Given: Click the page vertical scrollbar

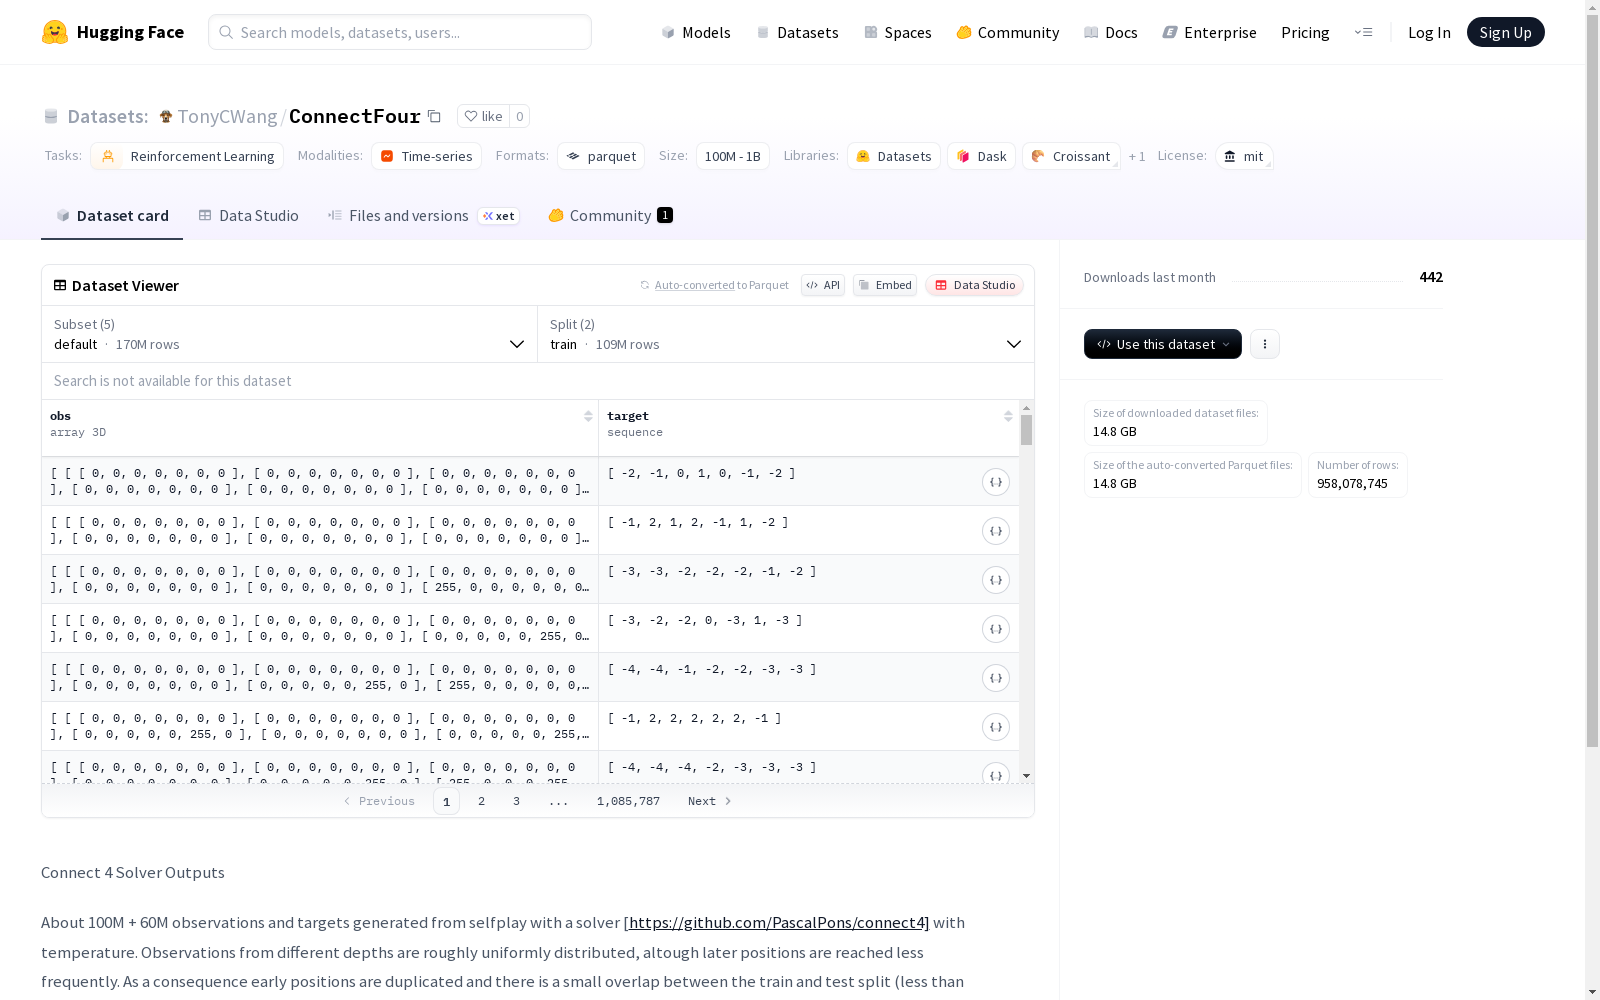Looking at the screenshot, I should 1592,380.
